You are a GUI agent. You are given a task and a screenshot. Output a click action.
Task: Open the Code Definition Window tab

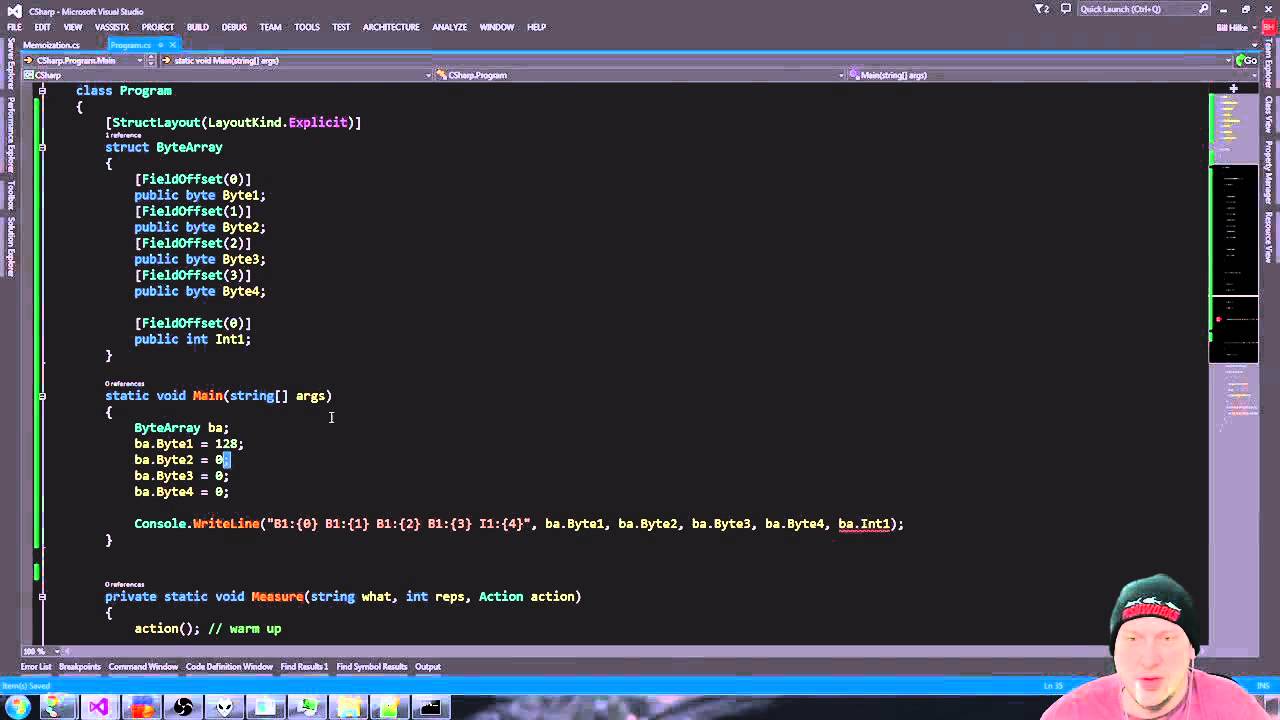[x=229, y=667]
